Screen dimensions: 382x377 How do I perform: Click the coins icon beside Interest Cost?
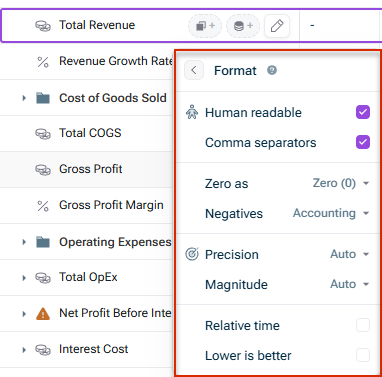click(x=43, y=350)
